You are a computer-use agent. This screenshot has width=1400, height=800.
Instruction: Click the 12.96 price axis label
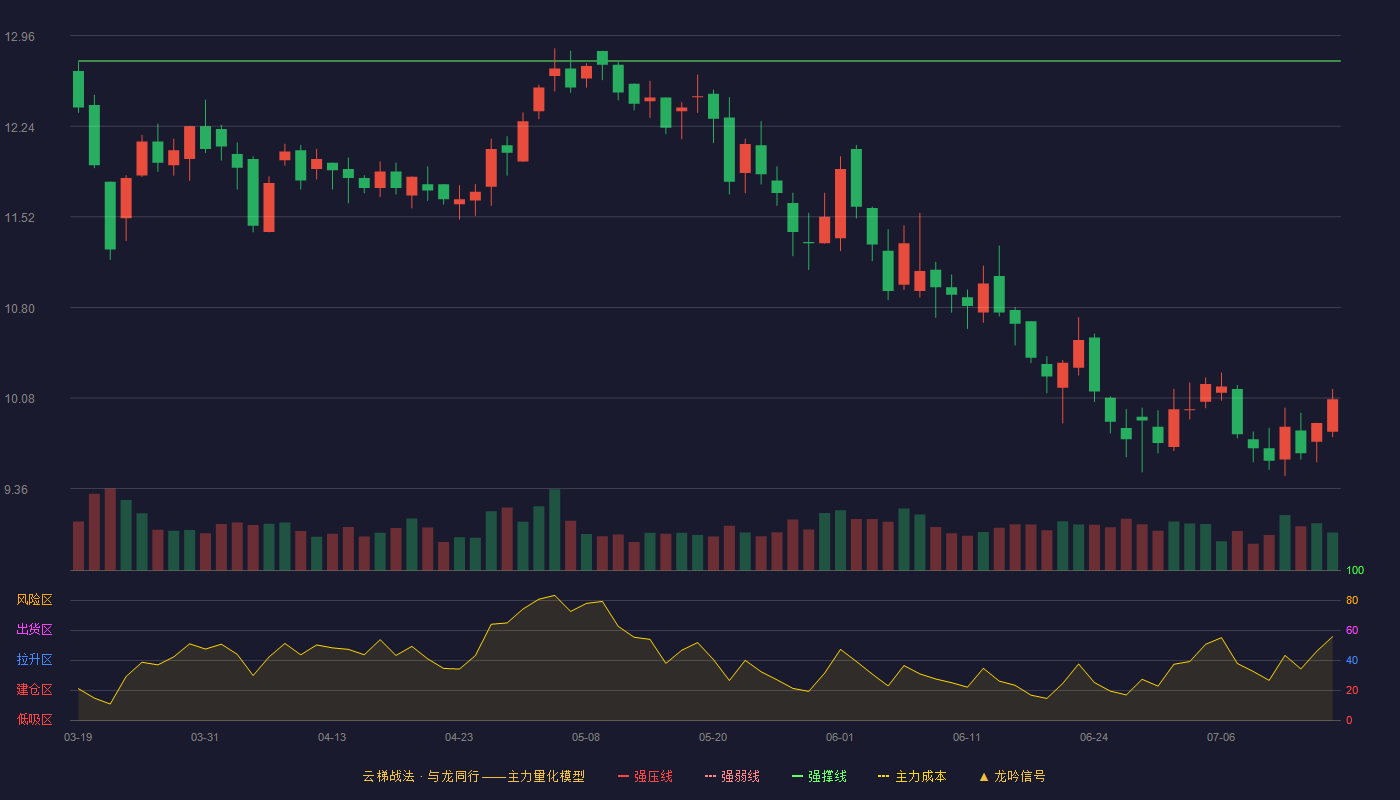[x=19, y=37]
